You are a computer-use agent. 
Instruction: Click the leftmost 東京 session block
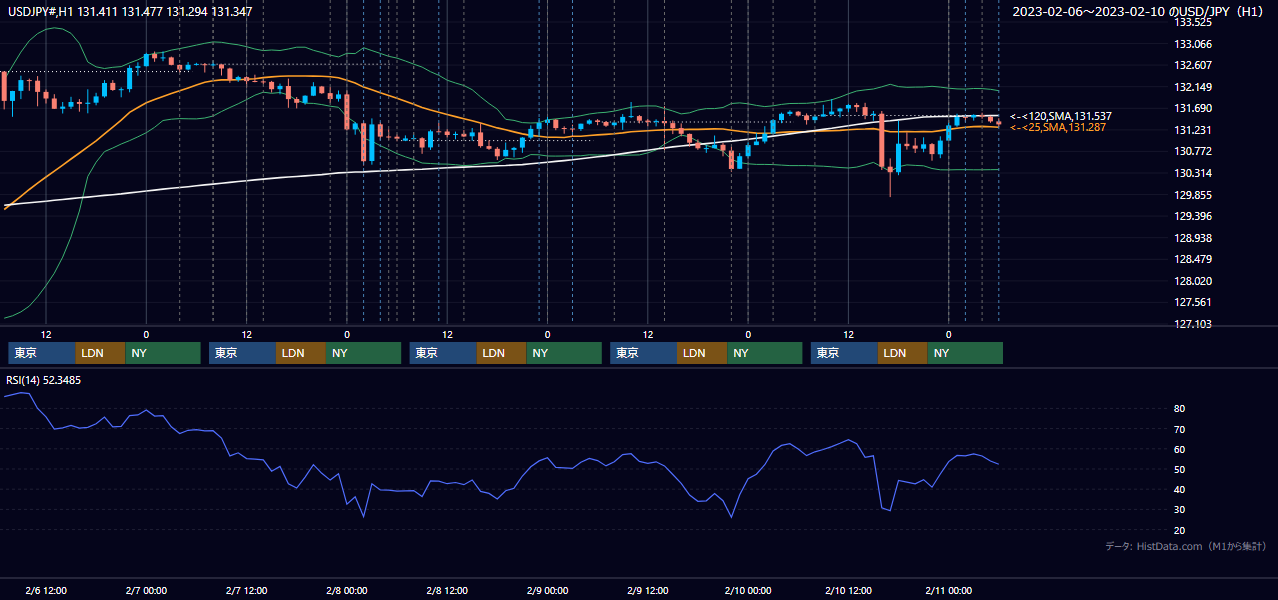(42, 353)
